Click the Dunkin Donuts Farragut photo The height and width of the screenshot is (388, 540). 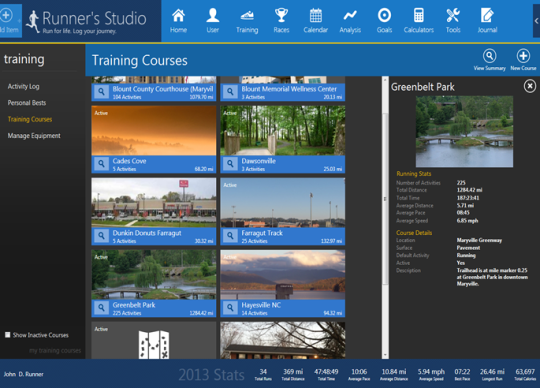click(154, 202)
